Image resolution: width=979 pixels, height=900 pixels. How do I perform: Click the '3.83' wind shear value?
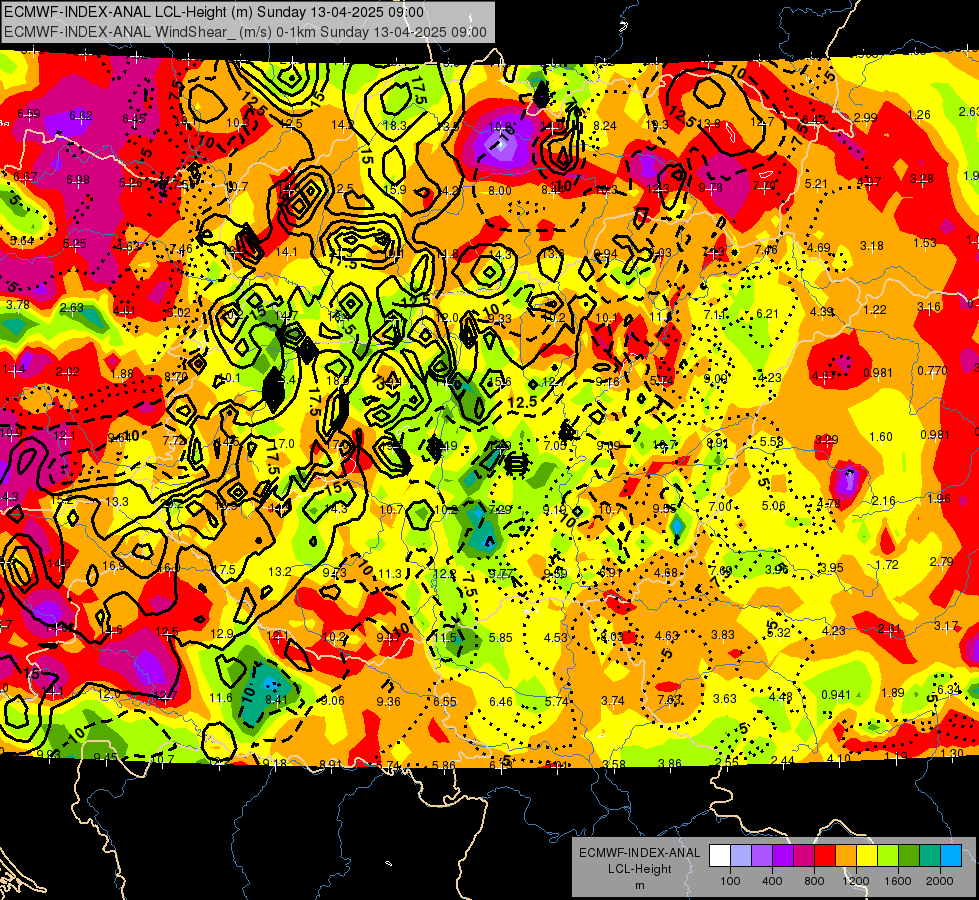[x=723, y=635]
